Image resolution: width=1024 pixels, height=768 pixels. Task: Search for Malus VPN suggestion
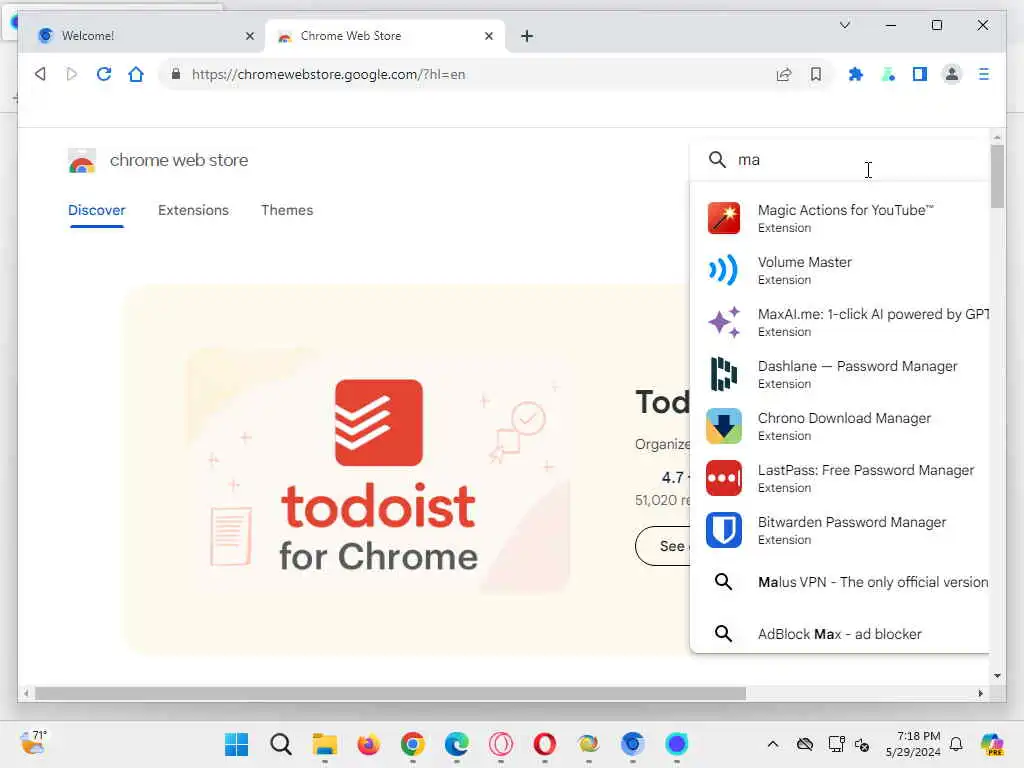click(840, 582)
